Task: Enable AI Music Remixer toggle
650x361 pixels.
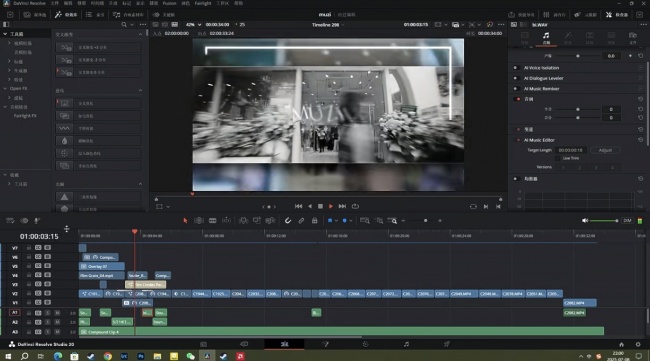Action: [516, 88]
